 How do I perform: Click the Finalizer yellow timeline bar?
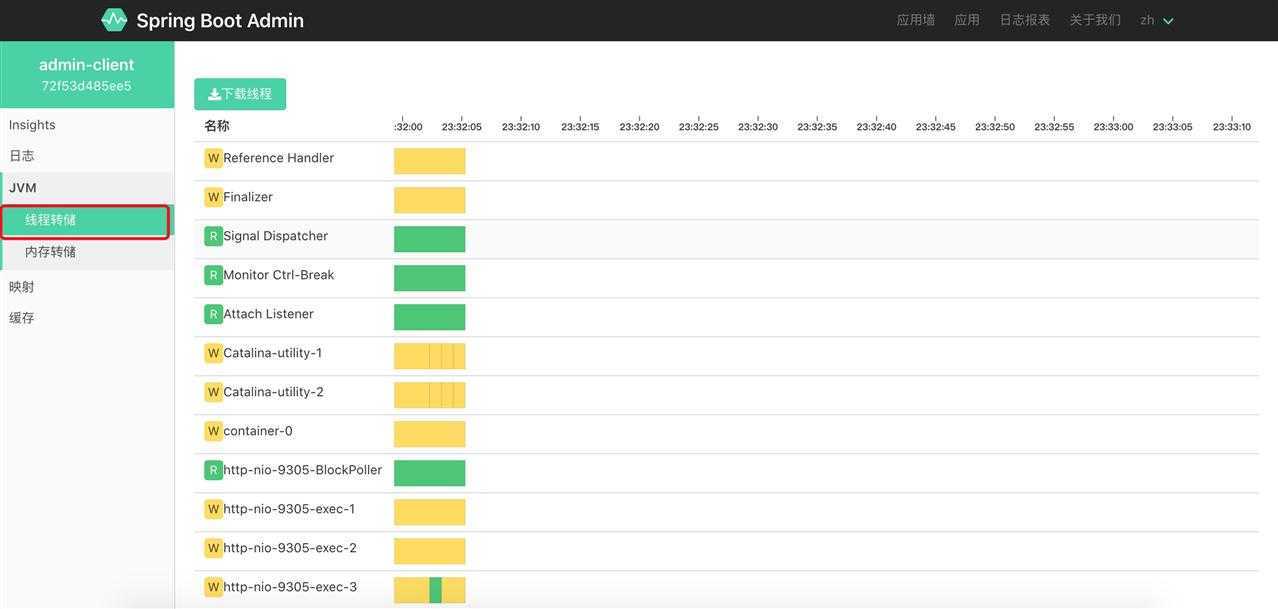pyautogui.click(x=430, y=200)
